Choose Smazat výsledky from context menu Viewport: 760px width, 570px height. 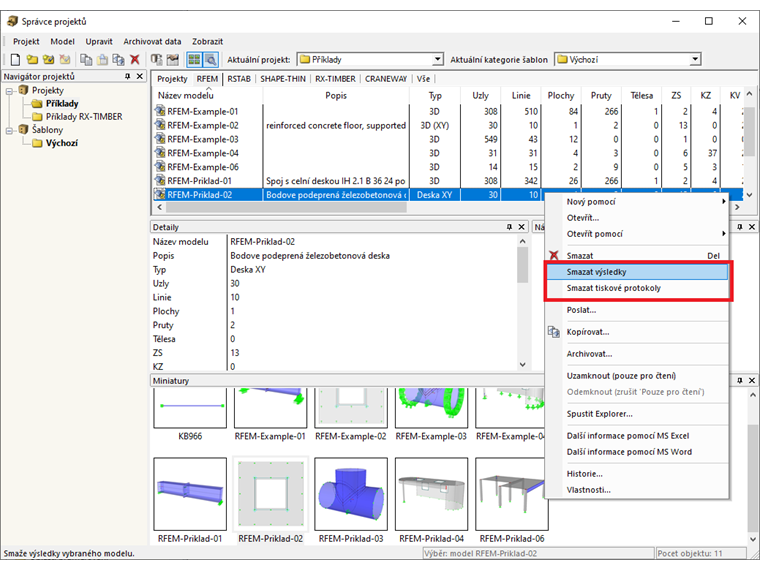(x=637, y=272)
